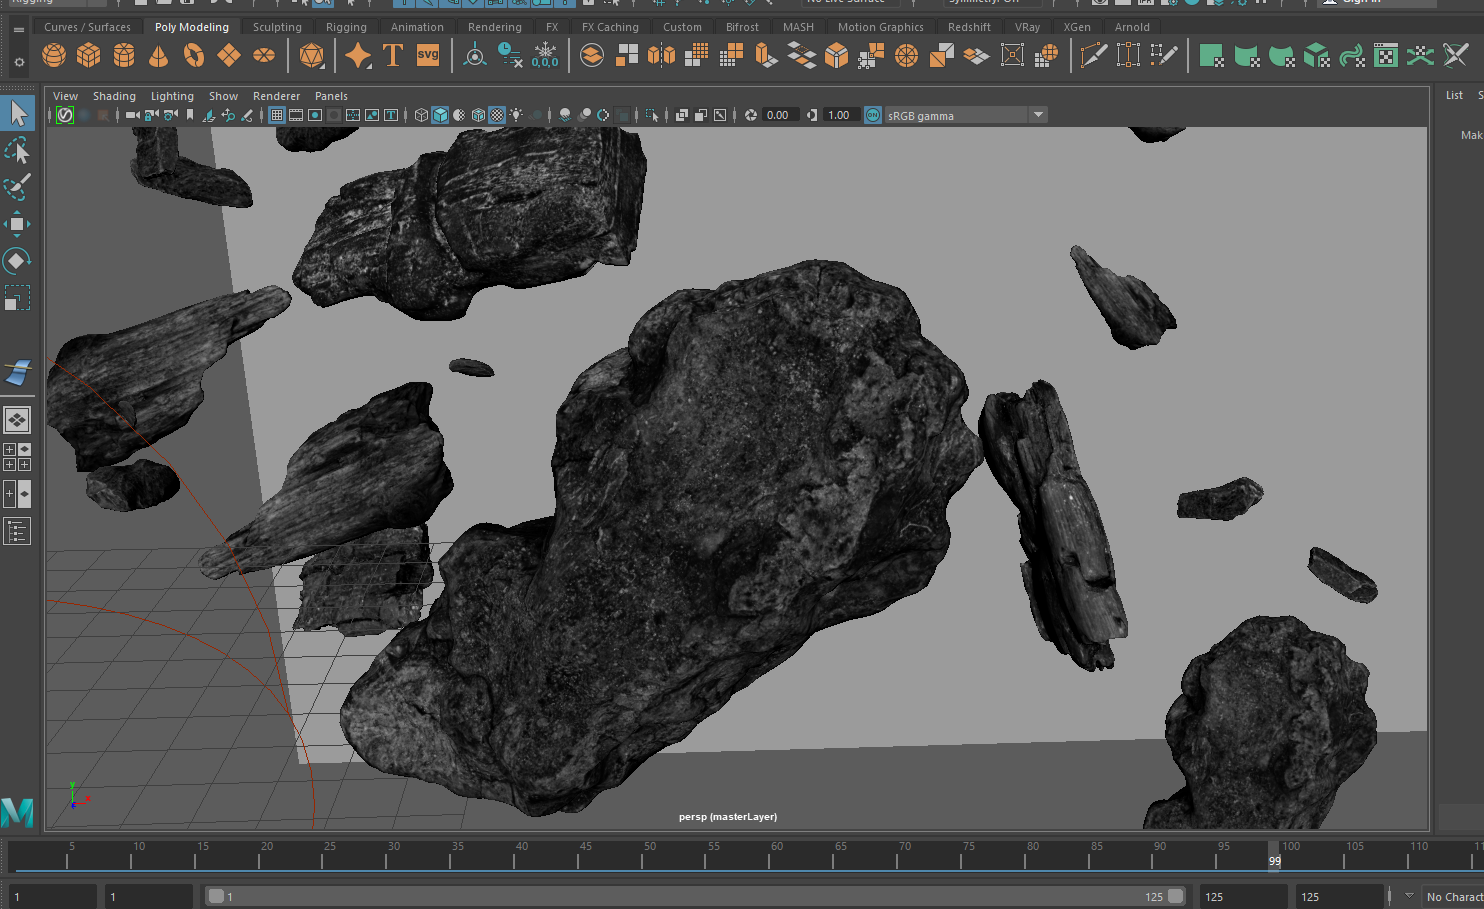The width and height of the screenshot is (1484, 909).
Task: Toggle textured display in viewport
Action: click(x=497, y=115)
